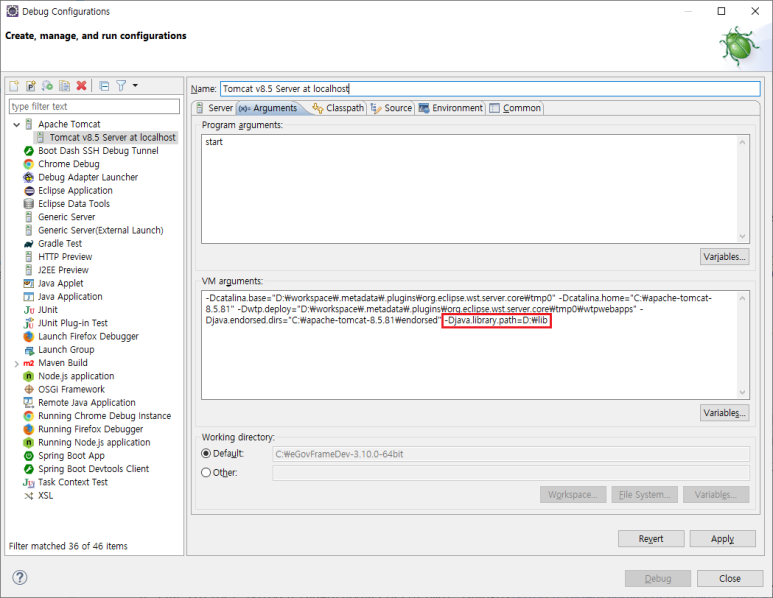Select the Spring Boot App icon
Screen dimensions: 773x598
(29, 456)
